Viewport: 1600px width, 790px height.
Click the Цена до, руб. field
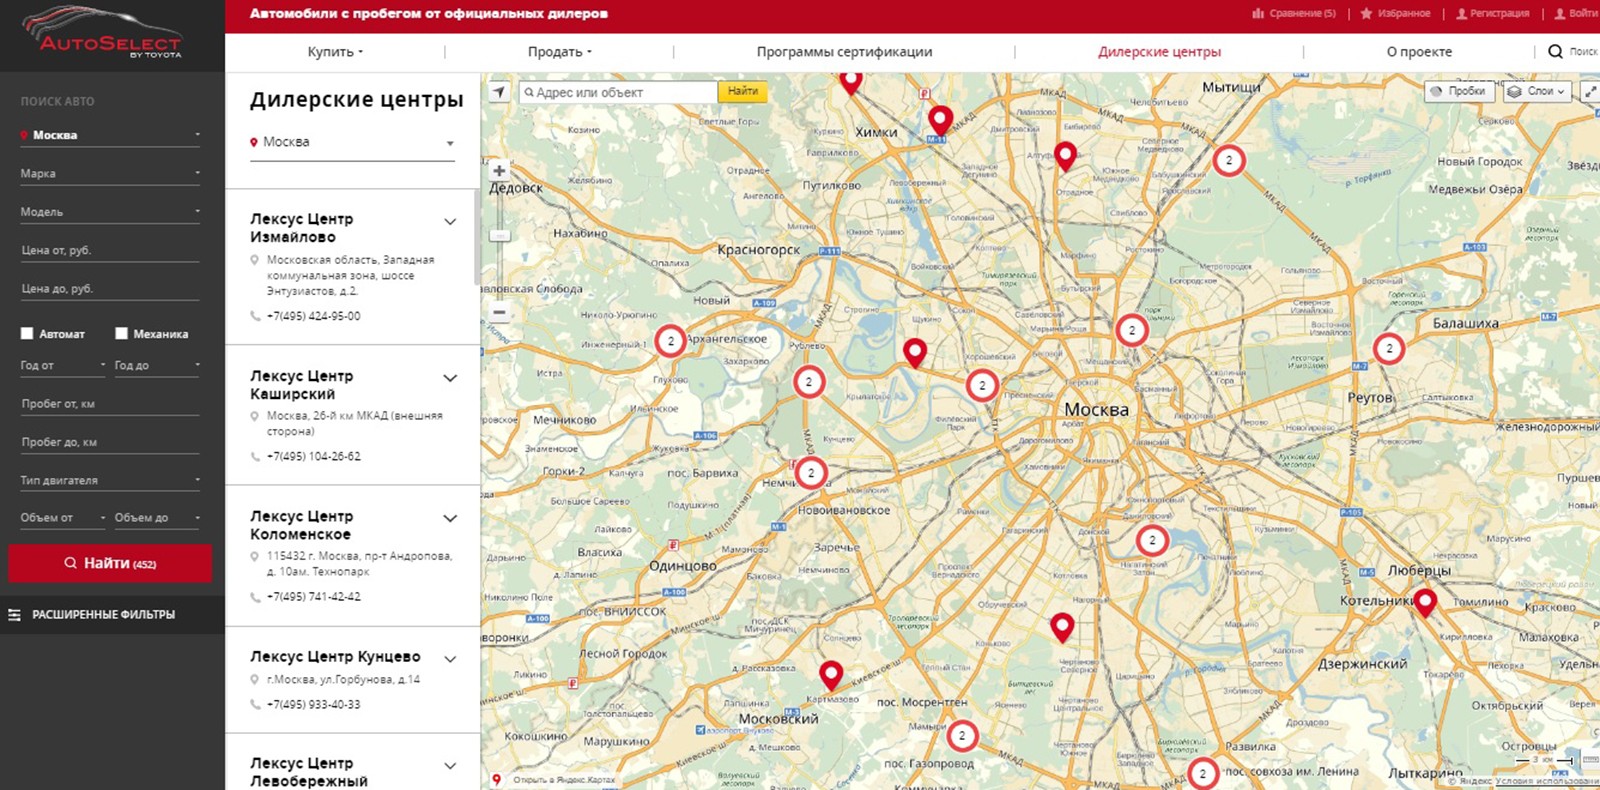[x=110, y=289]
